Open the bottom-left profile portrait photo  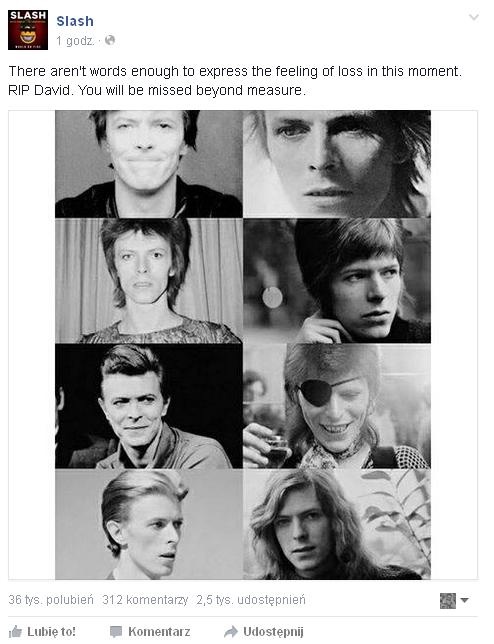(x=149, y=524)
